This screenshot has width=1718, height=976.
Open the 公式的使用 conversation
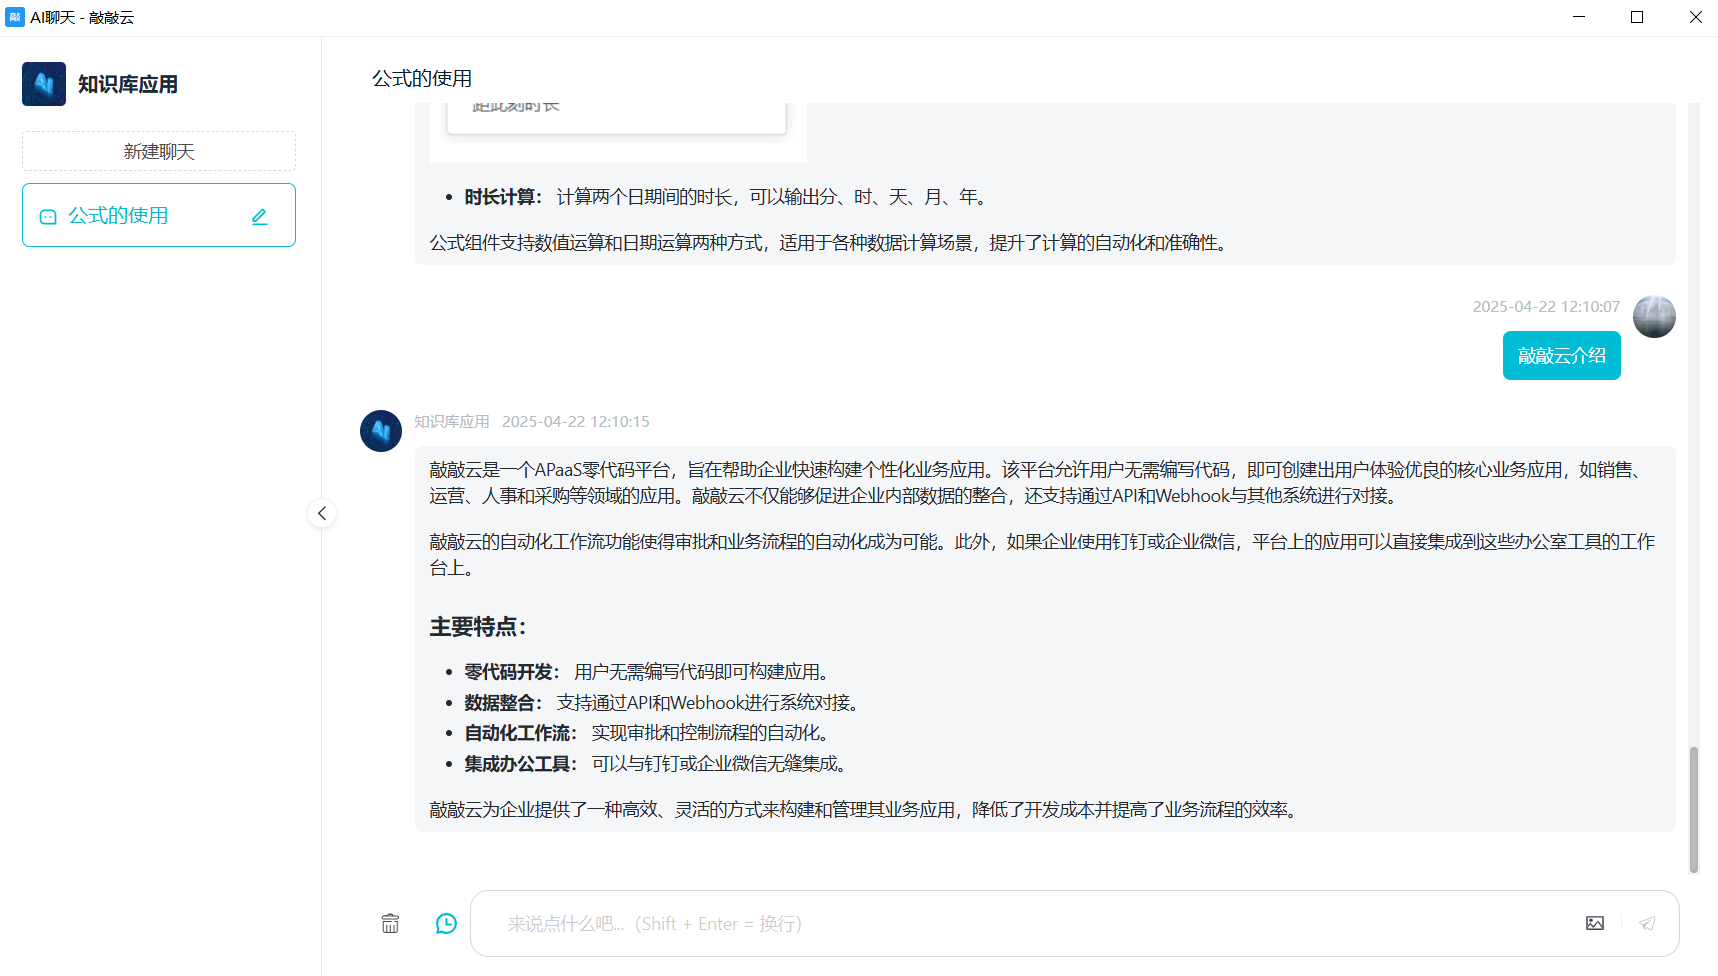pos(159,215)
